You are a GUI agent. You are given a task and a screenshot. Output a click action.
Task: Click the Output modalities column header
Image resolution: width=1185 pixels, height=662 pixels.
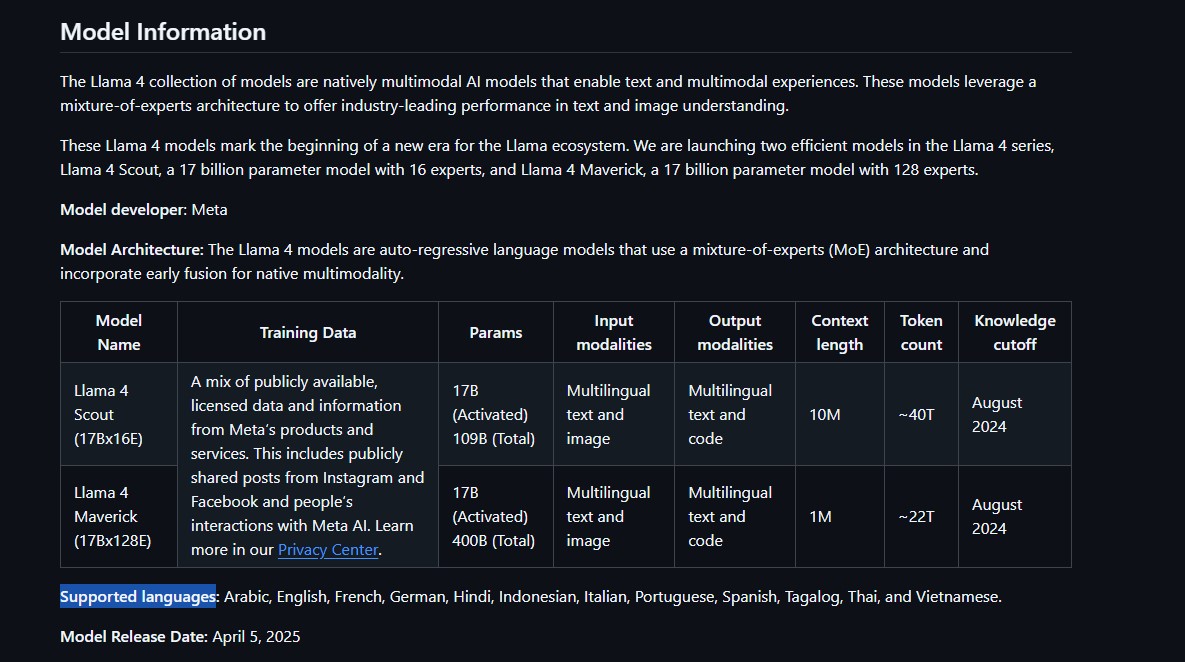pos(735,333)
